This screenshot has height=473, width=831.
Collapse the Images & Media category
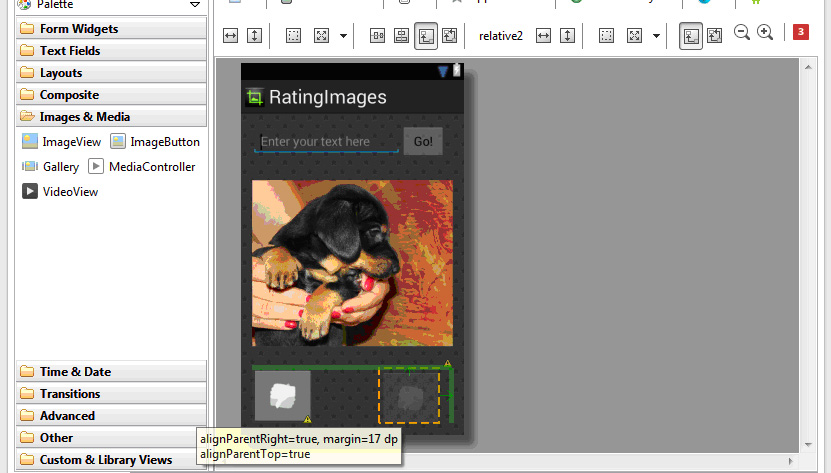tap(111, 117)
